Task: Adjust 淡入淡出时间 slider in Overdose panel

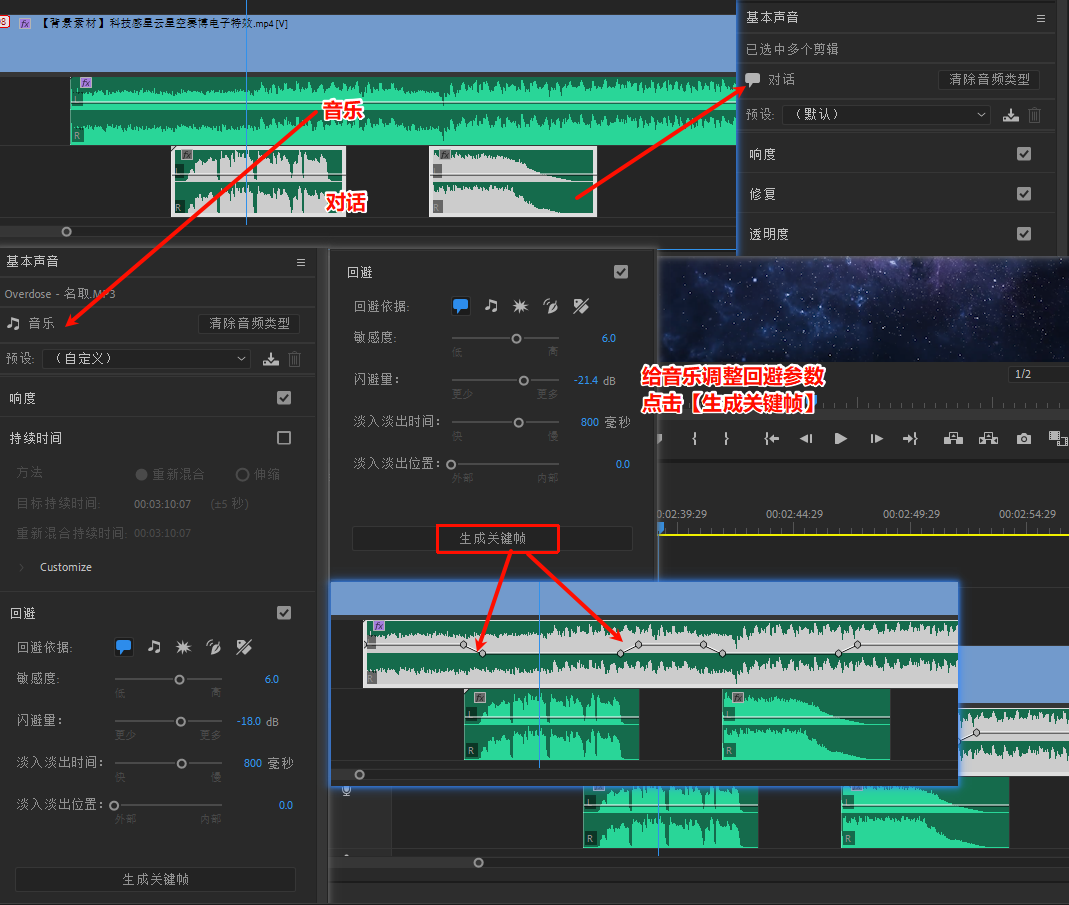Action: [x=181, y=764]
